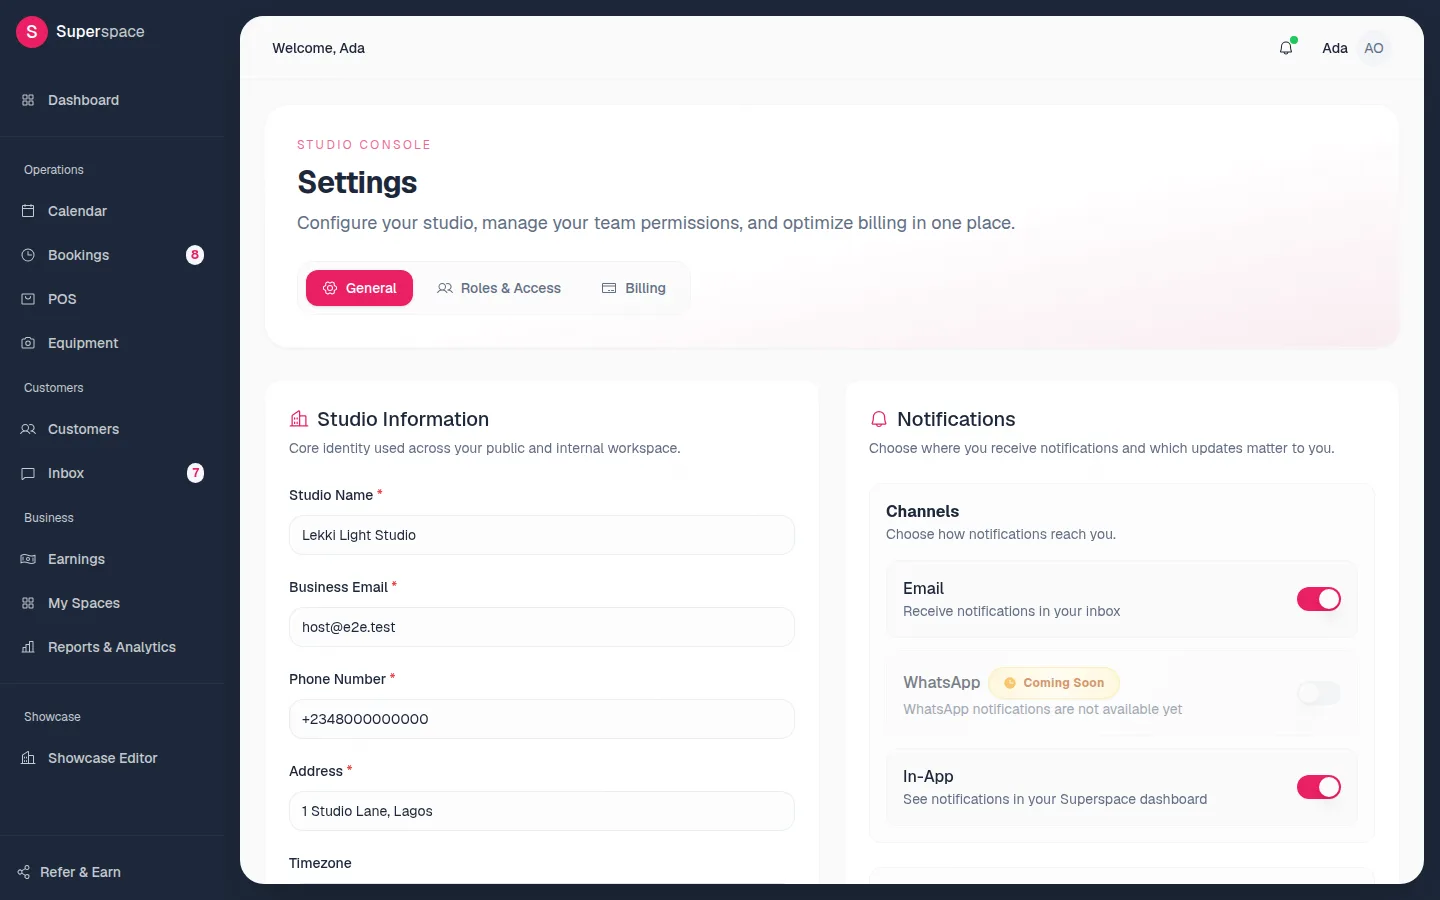The width and height of the screenshot is (1440, 900).
Task: Click the card icon on Billing tab
Action: pos(609,288)
